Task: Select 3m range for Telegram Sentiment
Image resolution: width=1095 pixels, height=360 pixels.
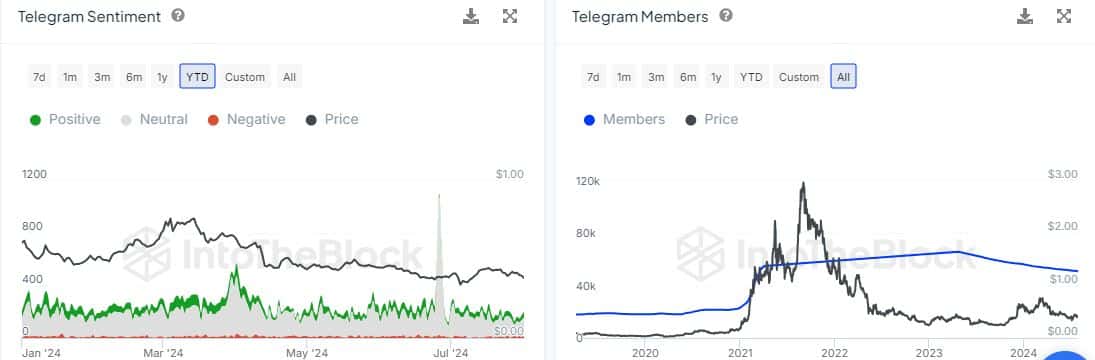Action: point(102,77)
